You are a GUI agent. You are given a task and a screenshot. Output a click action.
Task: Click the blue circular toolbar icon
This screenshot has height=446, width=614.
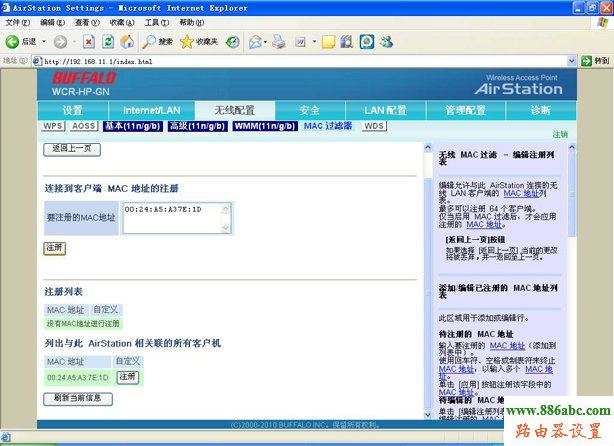coord(367,42)
